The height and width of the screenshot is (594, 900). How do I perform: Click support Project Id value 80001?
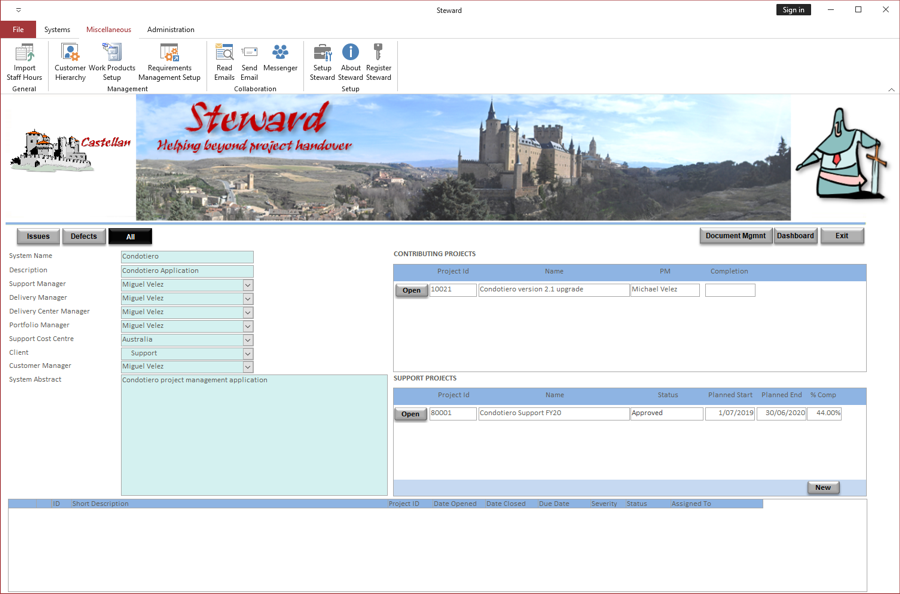[x=453, y=413]
